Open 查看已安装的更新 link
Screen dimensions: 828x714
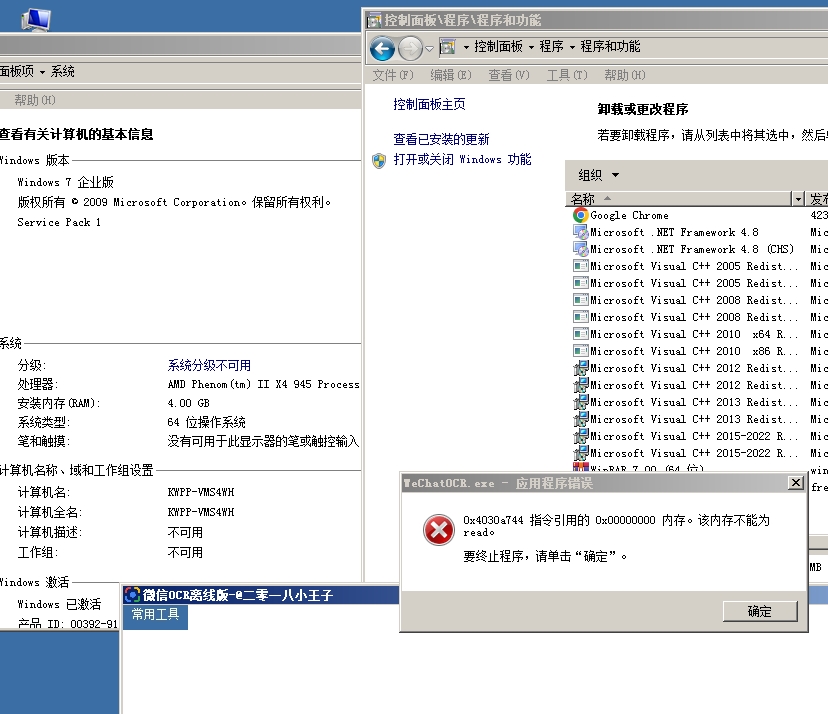click(441, 139)
